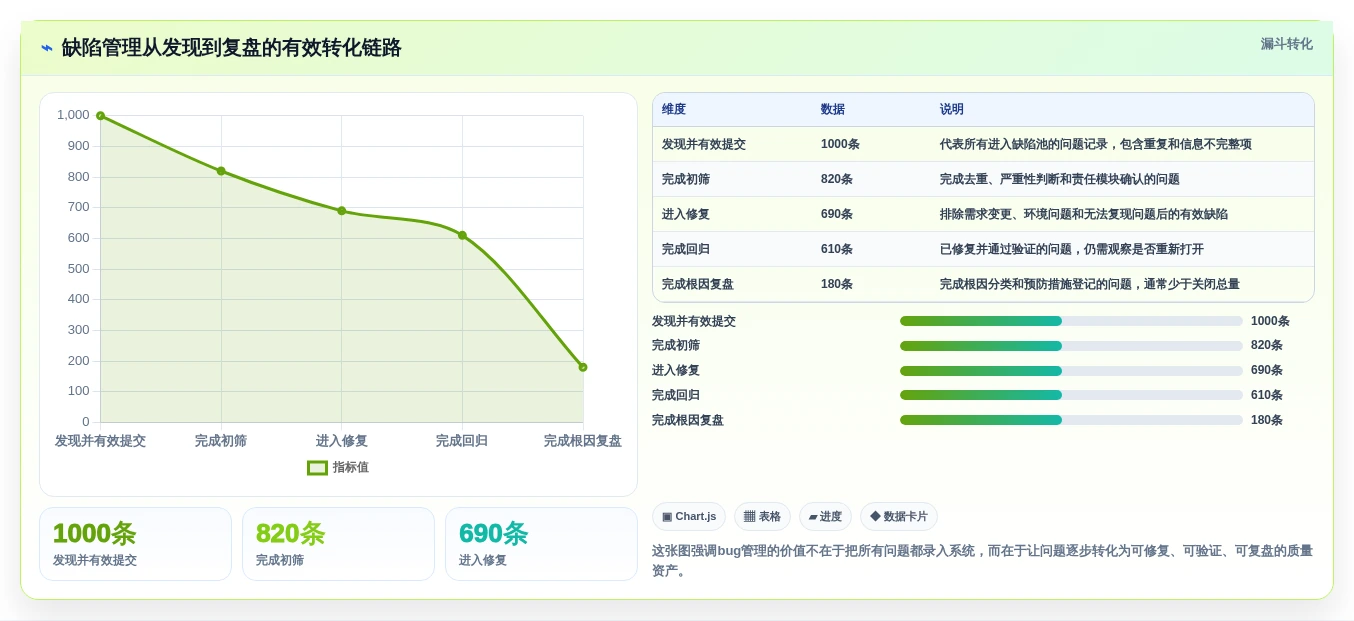Click description starting 完成根因分类和预防措施
The width and height of the screenshot is (1354, 621).
(x=1090, y=284)
